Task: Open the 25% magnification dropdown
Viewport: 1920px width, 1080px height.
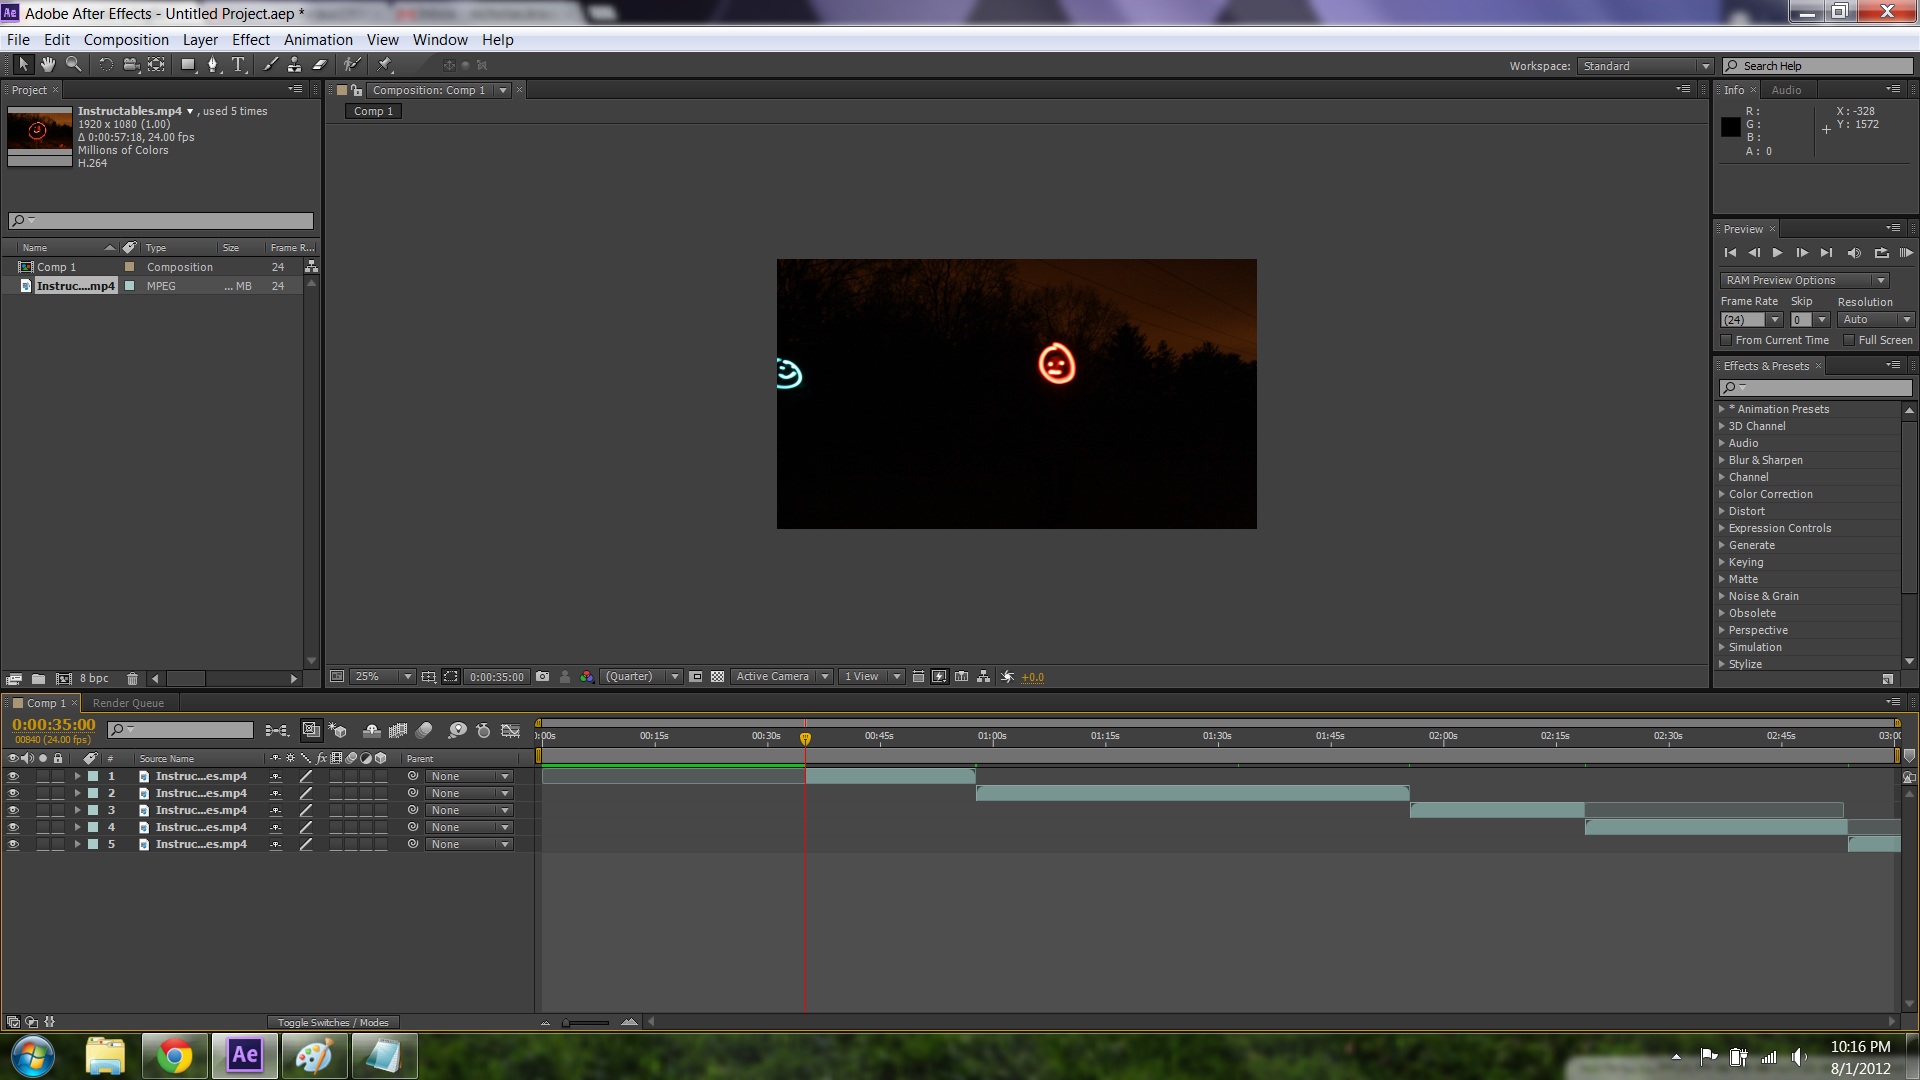Action: coord(382,677)
